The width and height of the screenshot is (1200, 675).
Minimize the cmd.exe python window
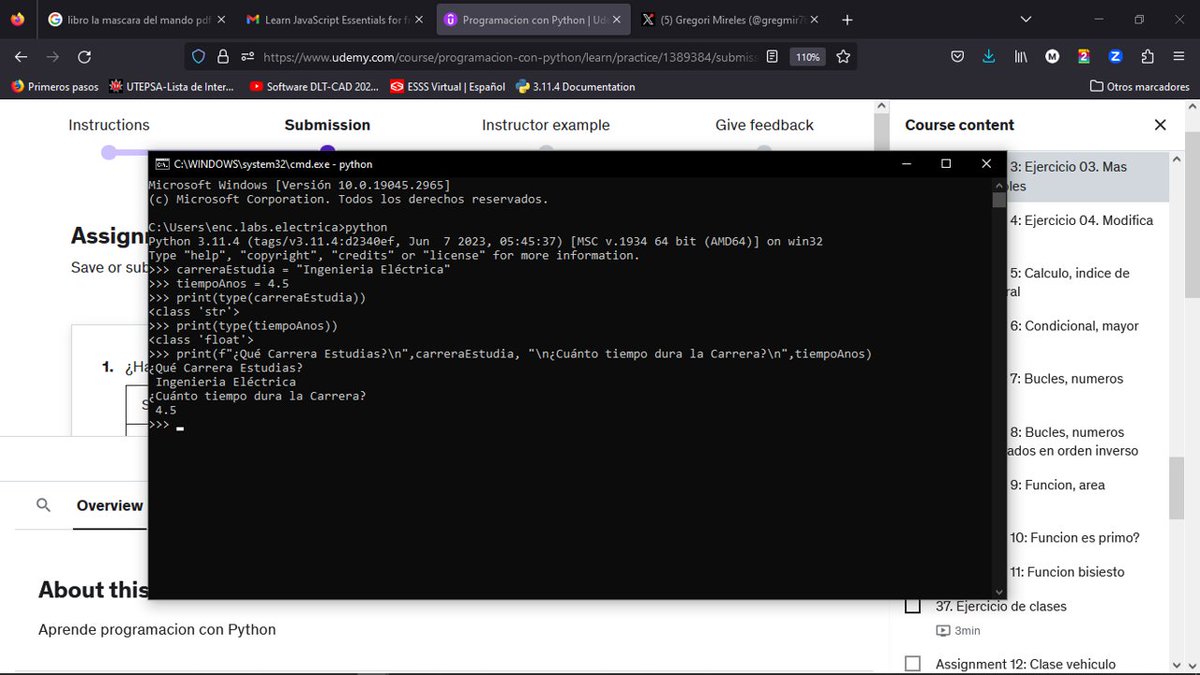[906, 164]
